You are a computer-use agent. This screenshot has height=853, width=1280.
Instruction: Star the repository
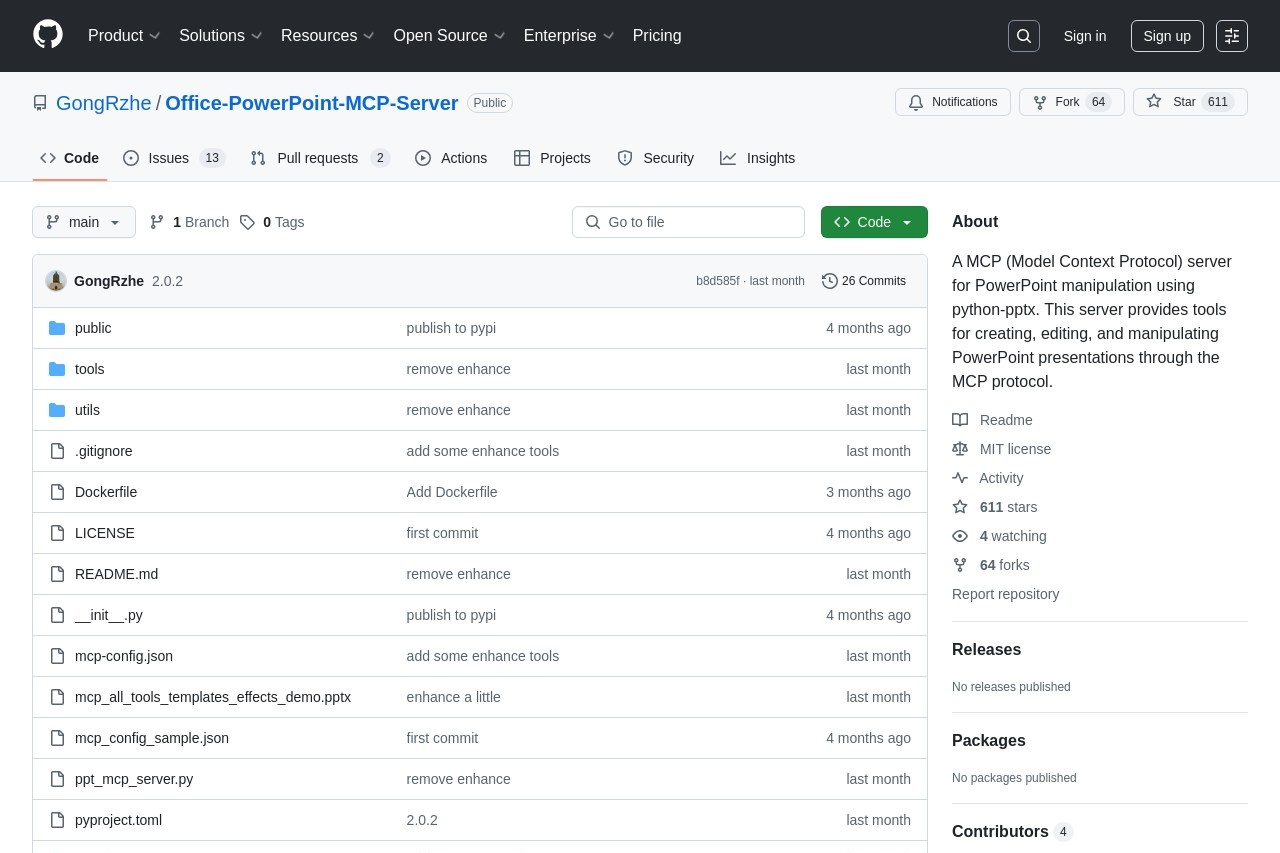click(x=1190, y=102)
